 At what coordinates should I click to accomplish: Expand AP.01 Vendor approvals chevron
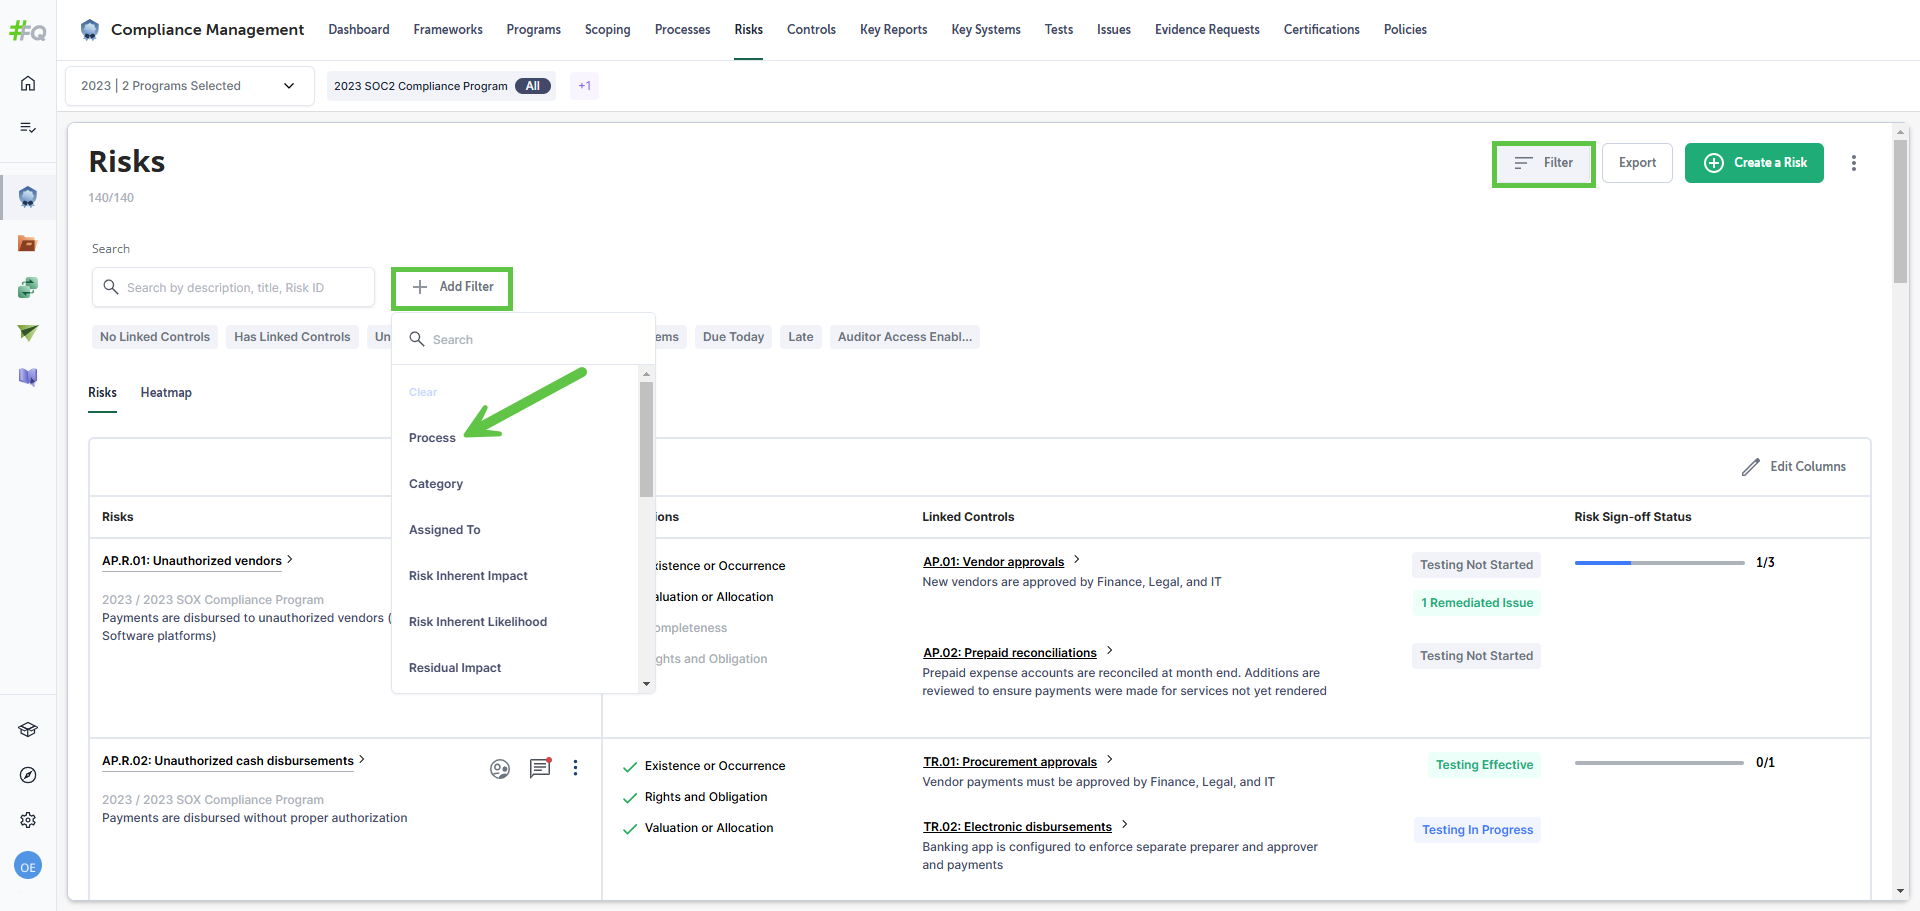click(1077, 560)
